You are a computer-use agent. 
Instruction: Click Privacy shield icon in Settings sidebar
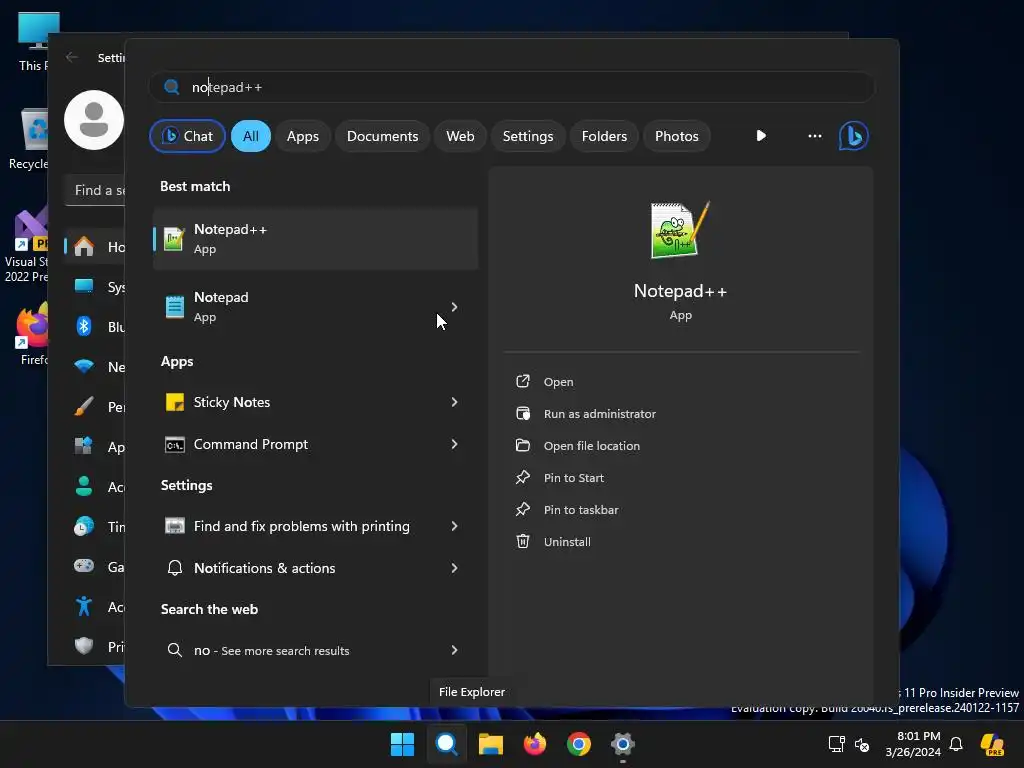[84, 646]
